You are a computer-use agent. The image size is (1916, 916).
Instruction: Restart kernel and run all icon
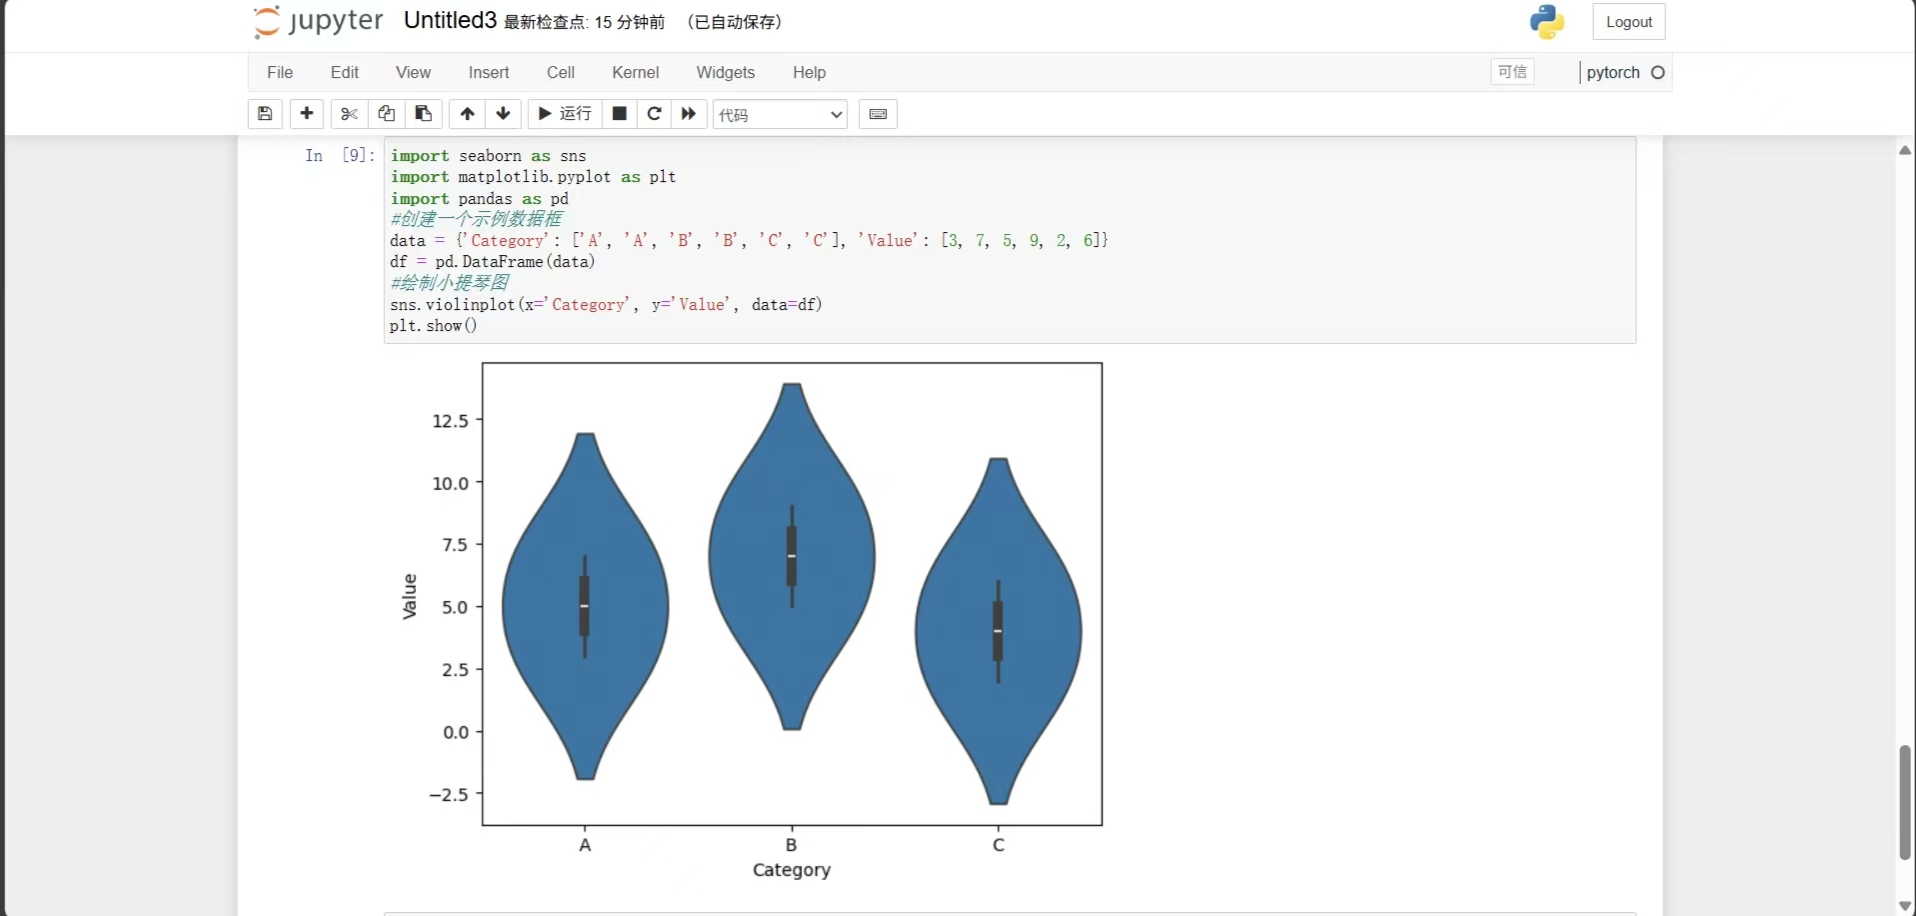click(x=689, y=114)
